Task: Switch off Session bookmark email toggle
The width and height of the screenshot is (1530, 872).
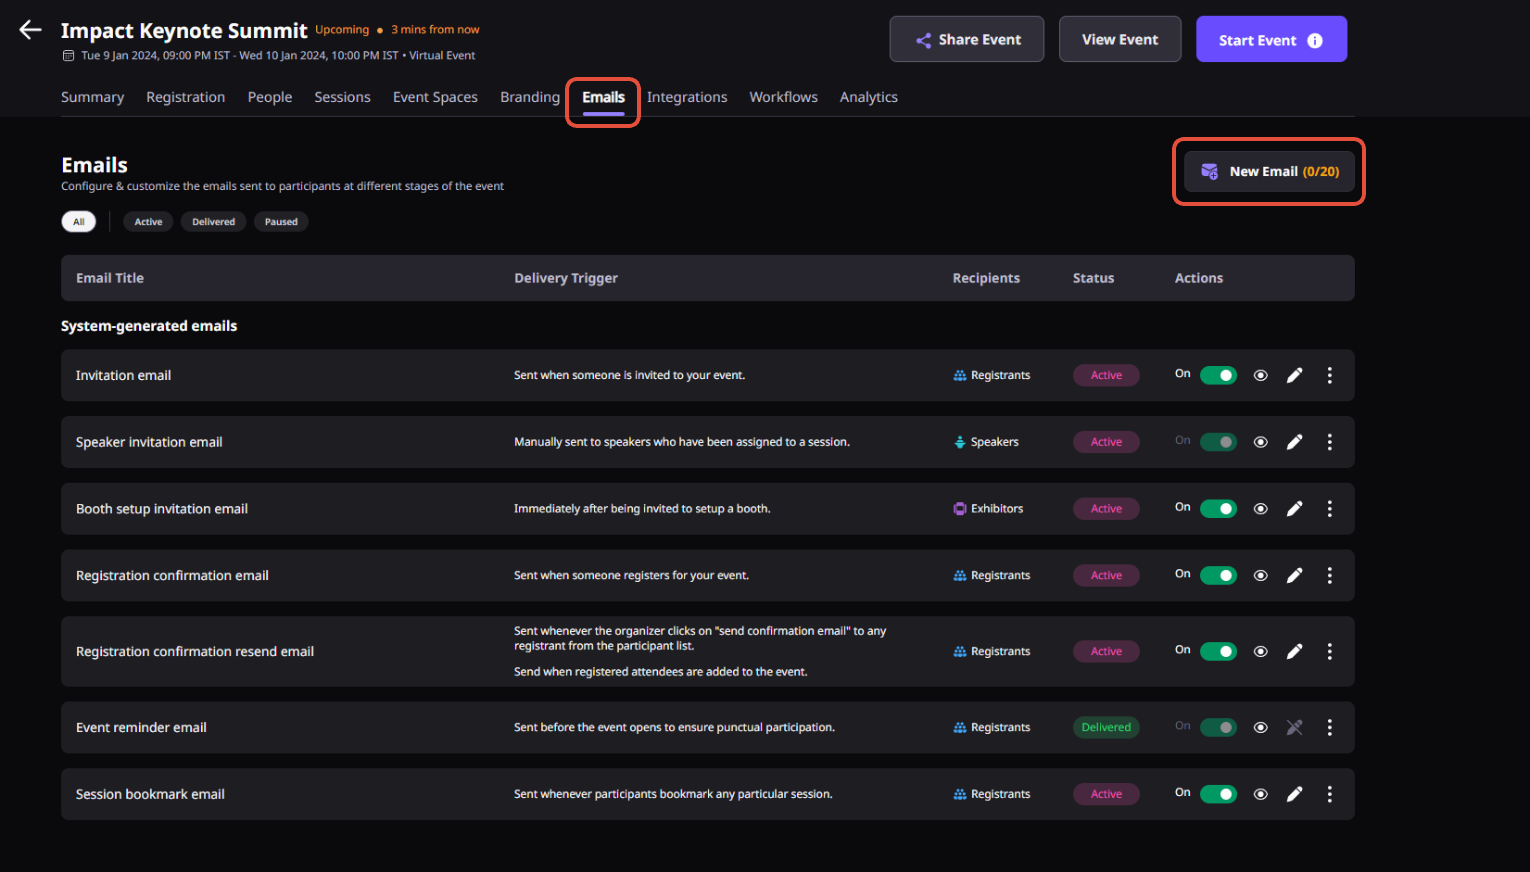Action: 1218,794
